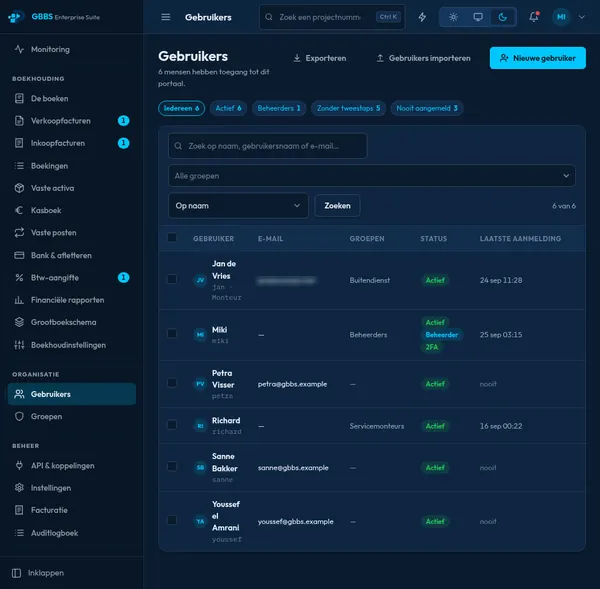The width and height of the screenshot is (600, 589).
Task: Select the Actief 6 filter
Action: 228,108
